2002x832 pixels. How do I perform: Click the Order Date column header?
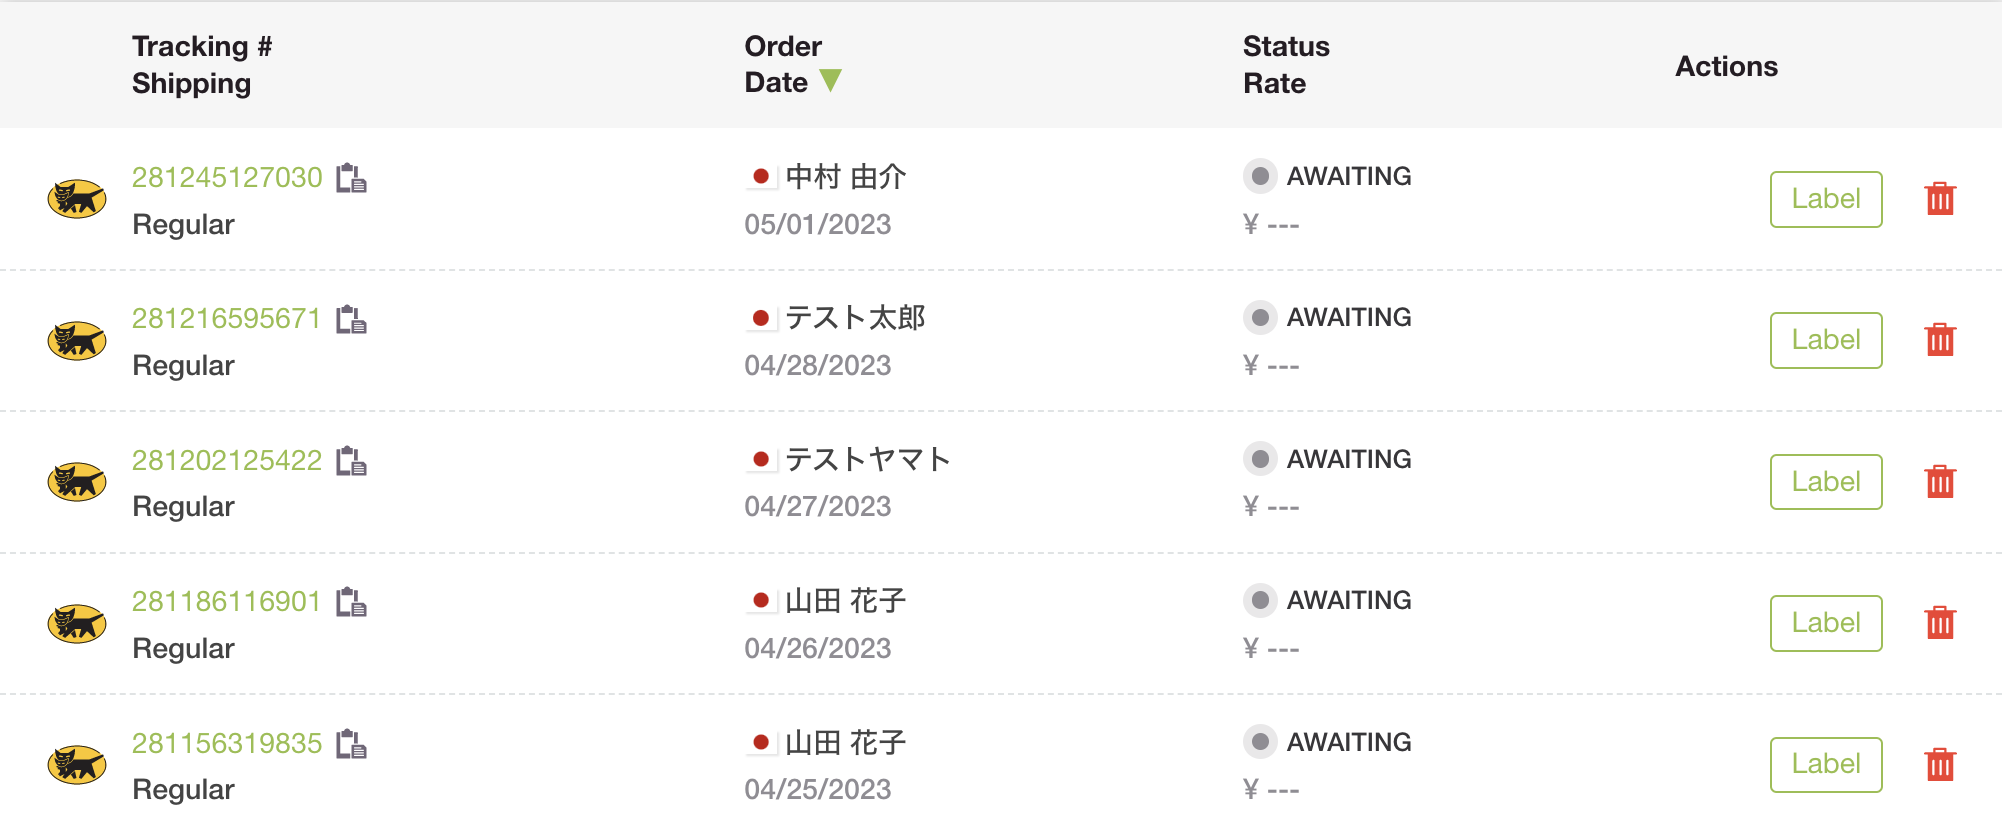(783, 64)
